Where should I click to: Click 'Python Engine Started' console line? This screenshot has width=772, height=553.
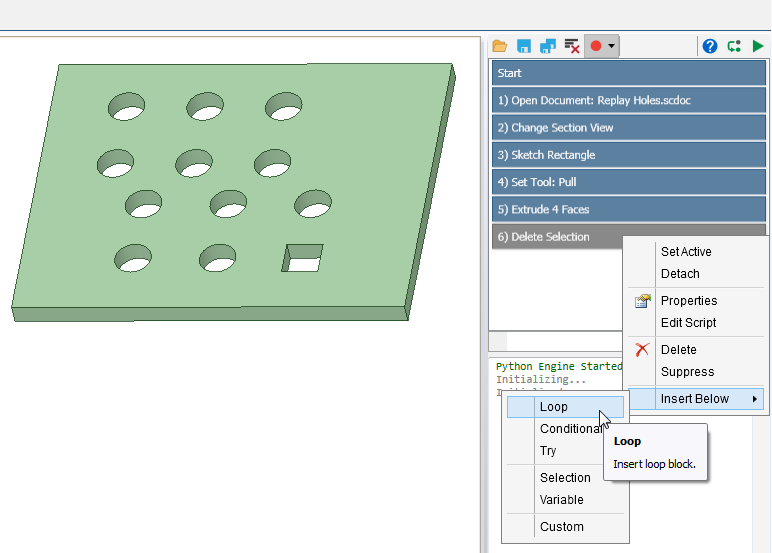[559, 366]
